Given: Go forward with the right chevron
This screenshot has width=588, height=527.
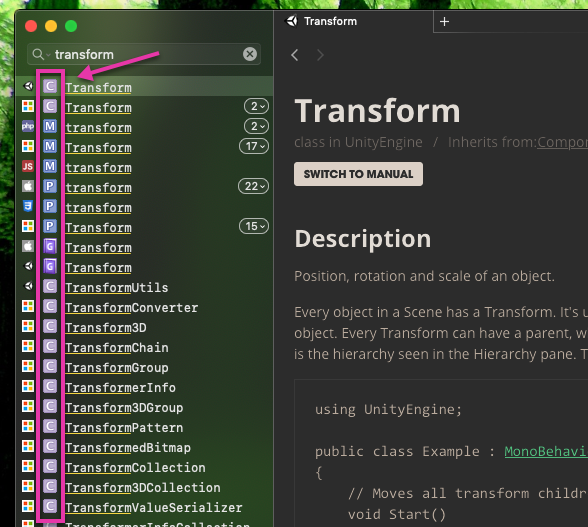Looking at the screenshot, I should tap(320, 55).
